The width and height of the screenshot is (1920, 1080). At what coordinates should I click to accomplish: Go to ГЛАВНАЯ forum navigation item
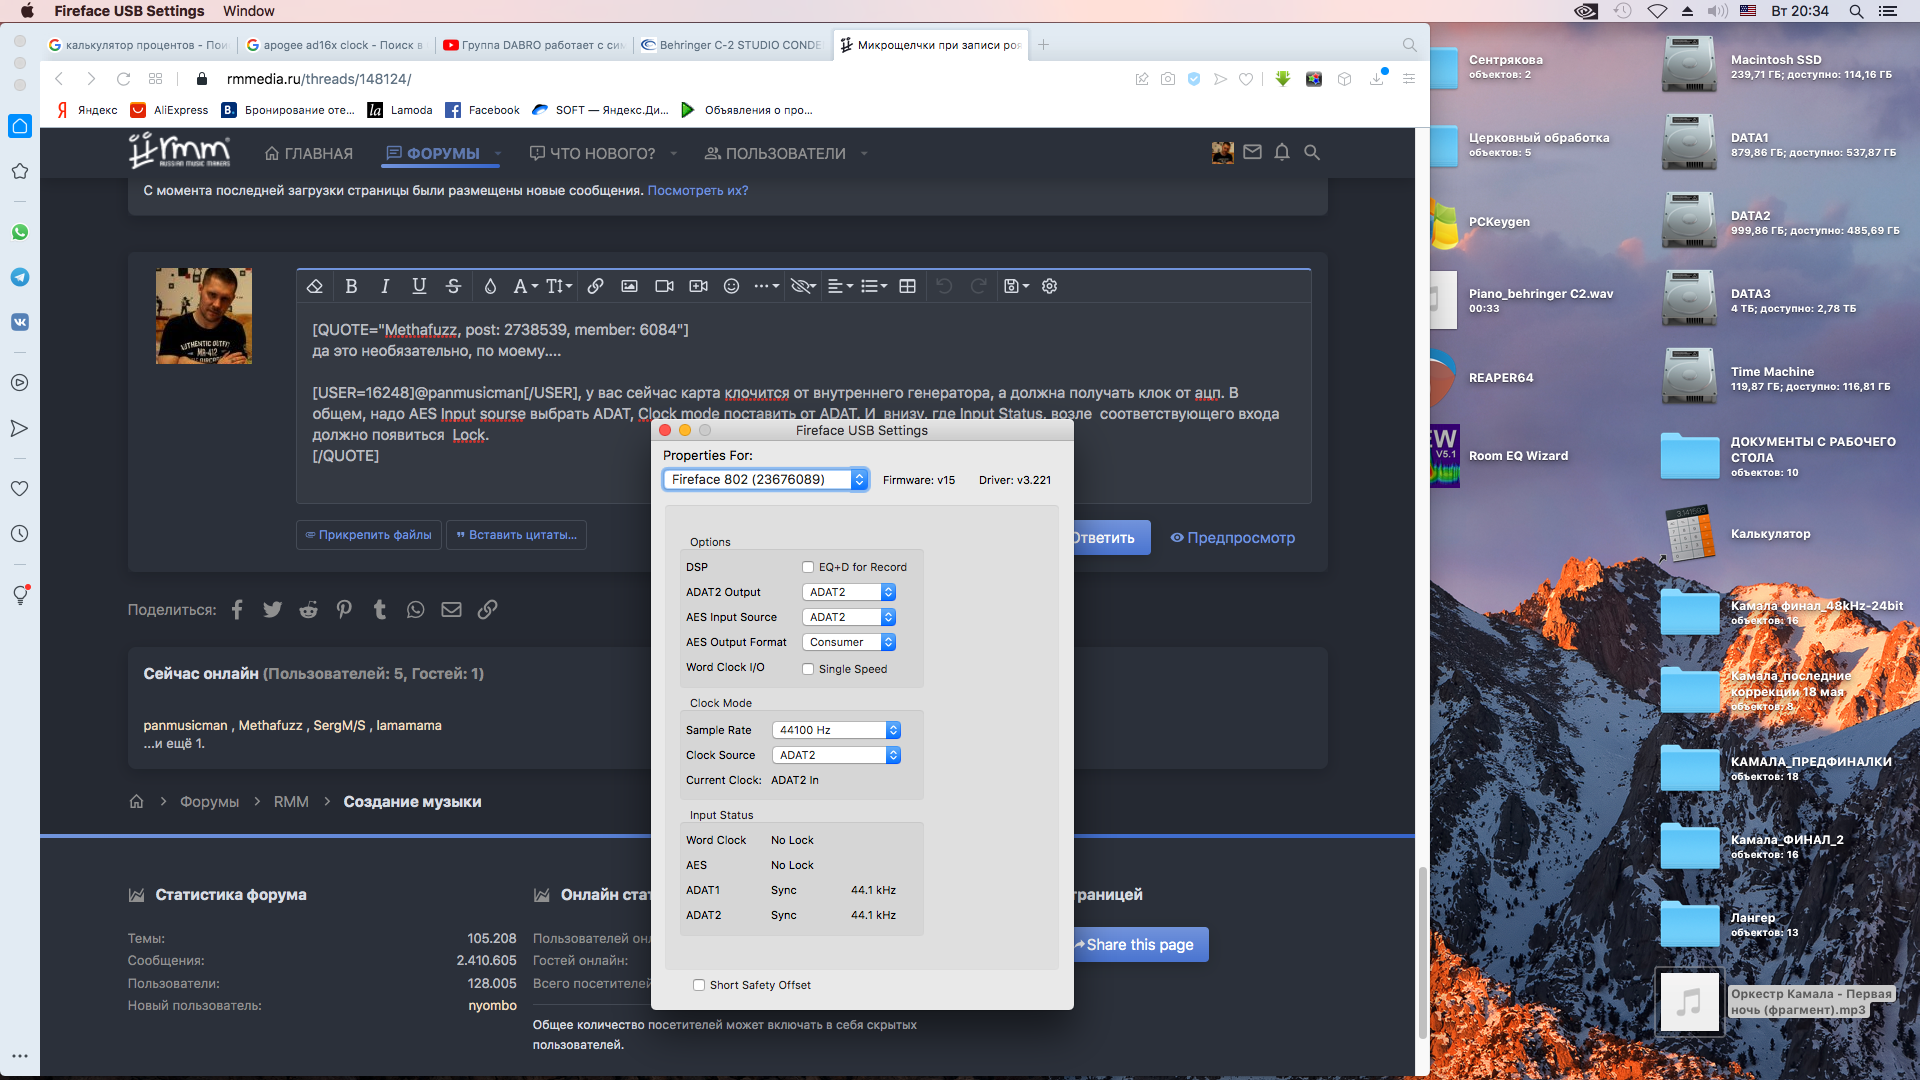[x=309, y=153]
